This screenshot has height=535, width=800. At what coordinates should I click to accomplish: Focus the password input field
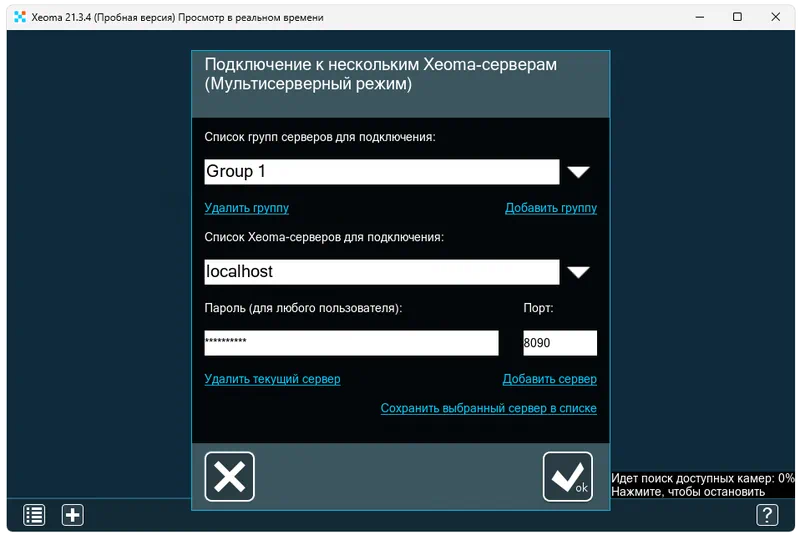click(352, 343)
